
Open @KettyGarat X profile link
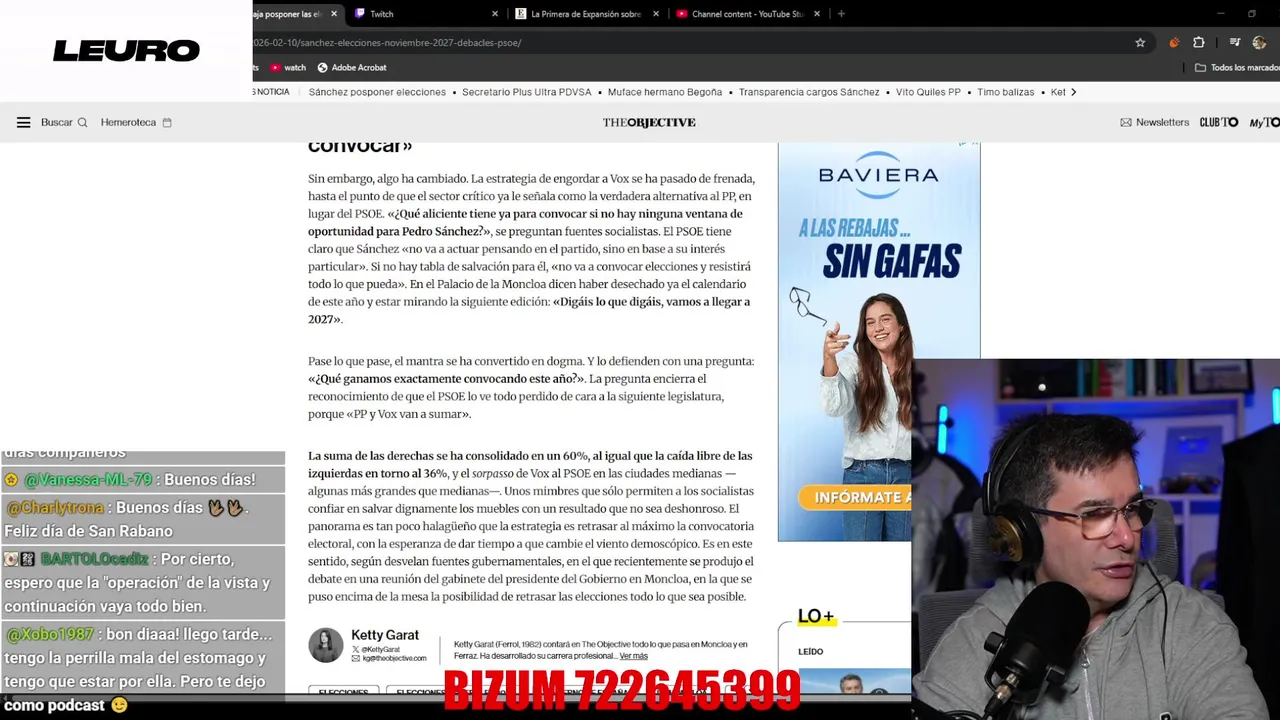pyautogui.click(x=375, y=649)
